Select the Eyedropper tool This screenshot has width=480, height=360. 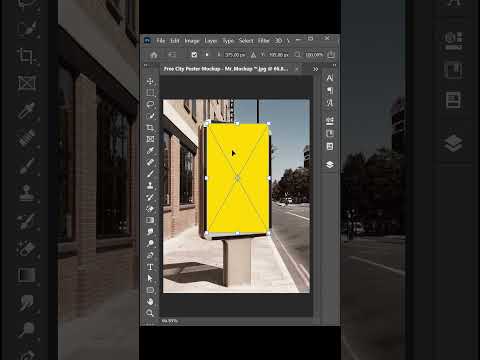click(x=150, y=151)
